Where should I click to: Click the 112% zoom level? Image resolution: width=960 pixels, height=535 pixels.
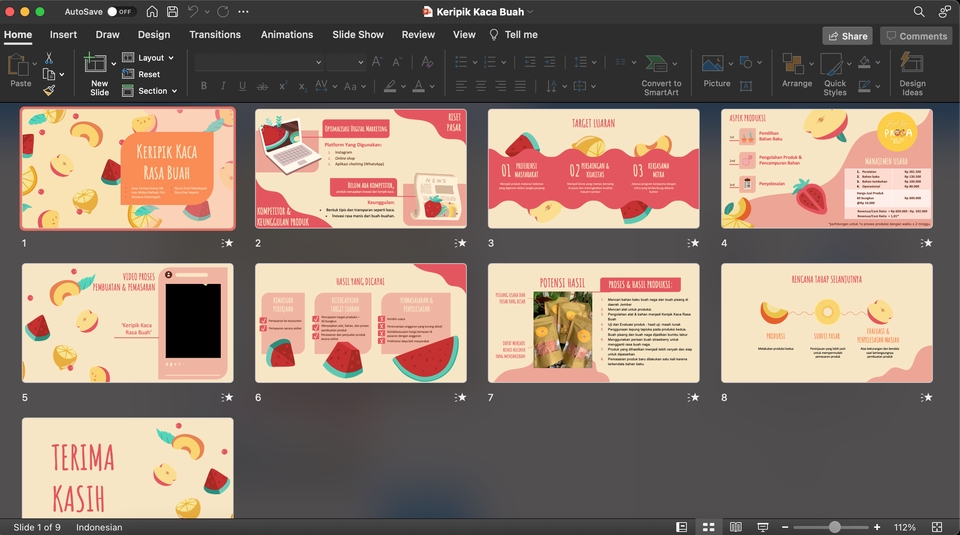point(904,527)
